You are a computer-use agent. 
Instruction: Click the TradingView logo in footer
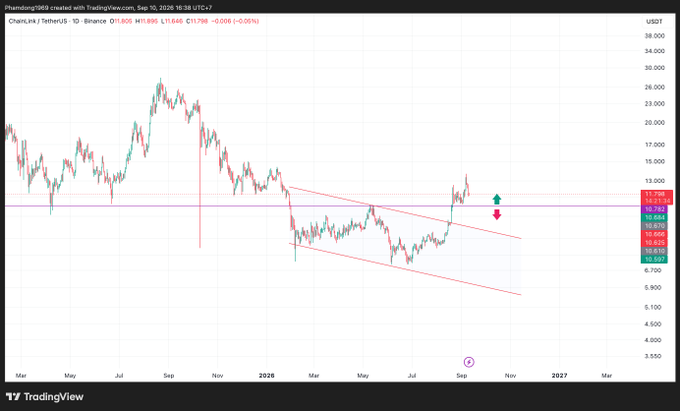click(45, 396)
